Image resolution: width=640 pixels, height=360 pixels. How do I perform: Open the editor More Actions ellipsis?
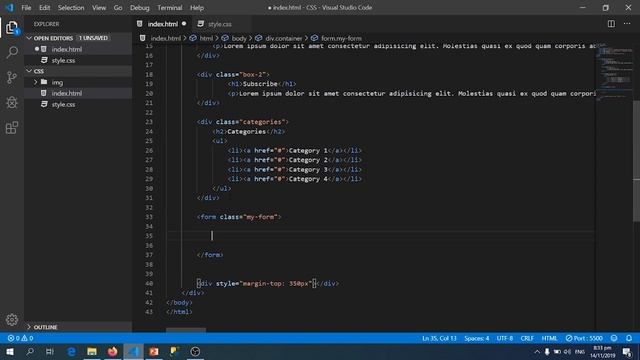[627, 24]
